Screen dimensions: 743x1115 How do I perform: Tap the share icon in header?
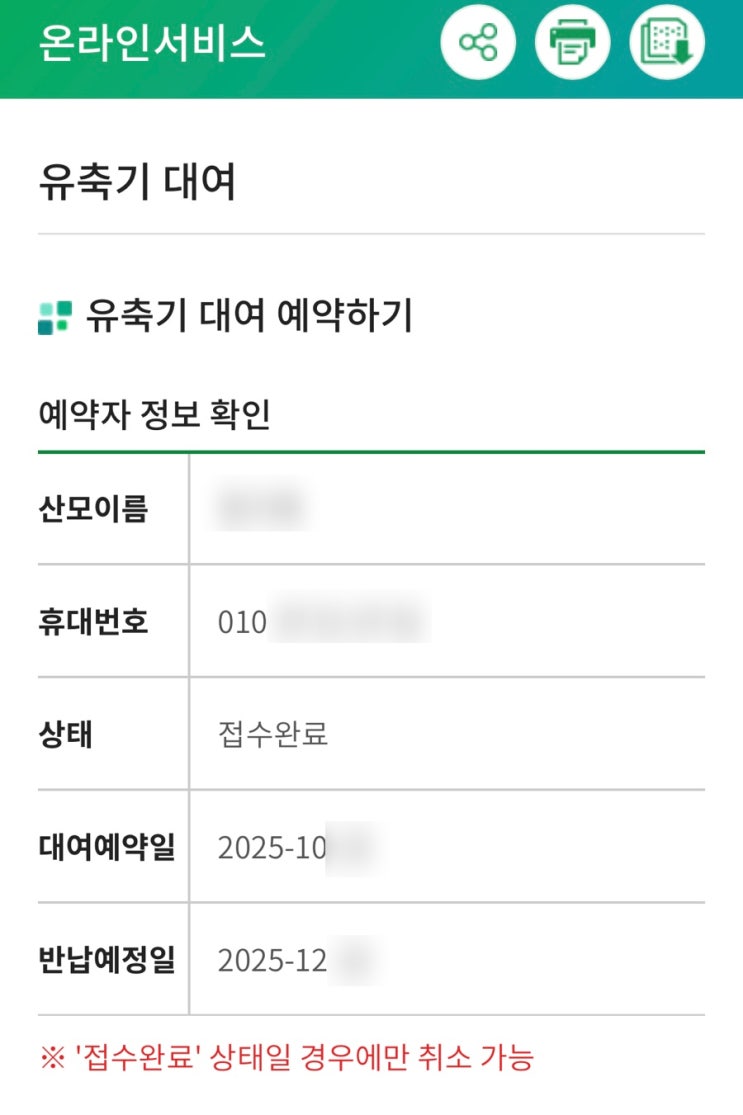pos(478,43)
